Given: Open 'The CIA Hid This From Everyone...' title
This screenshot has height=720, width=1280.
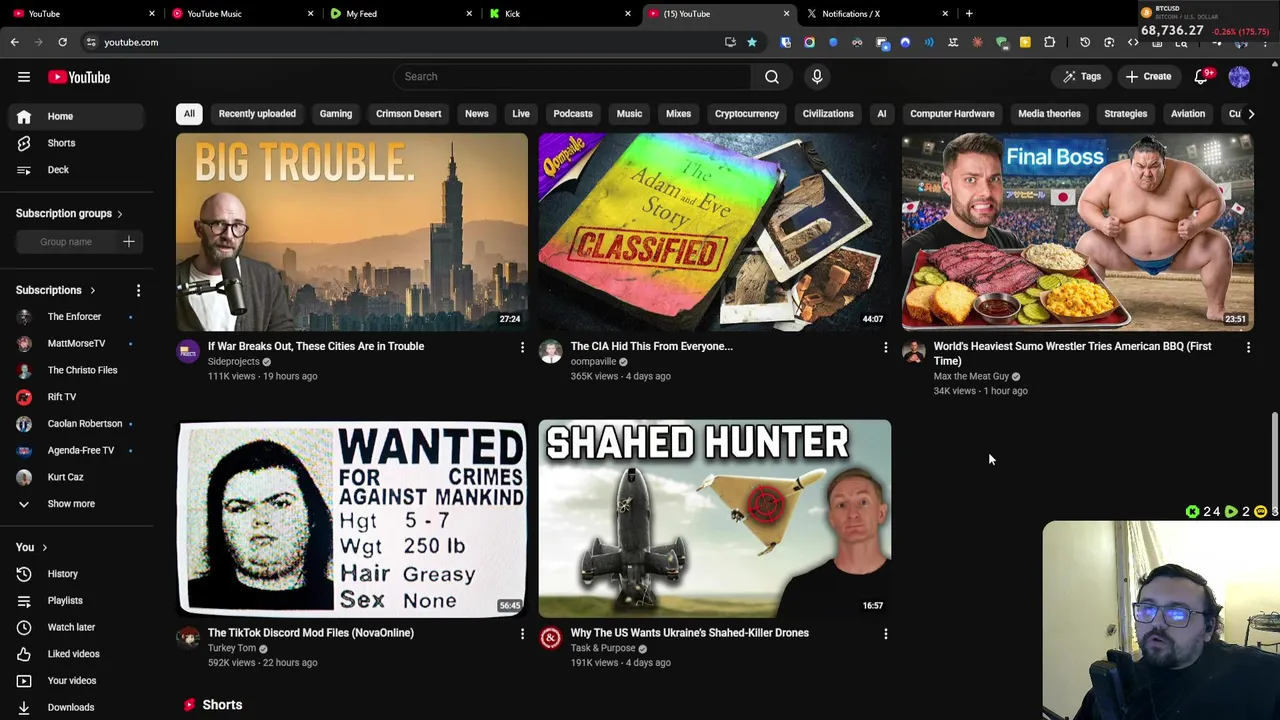Looking at the screenshot, I should [x=652, y=346].
